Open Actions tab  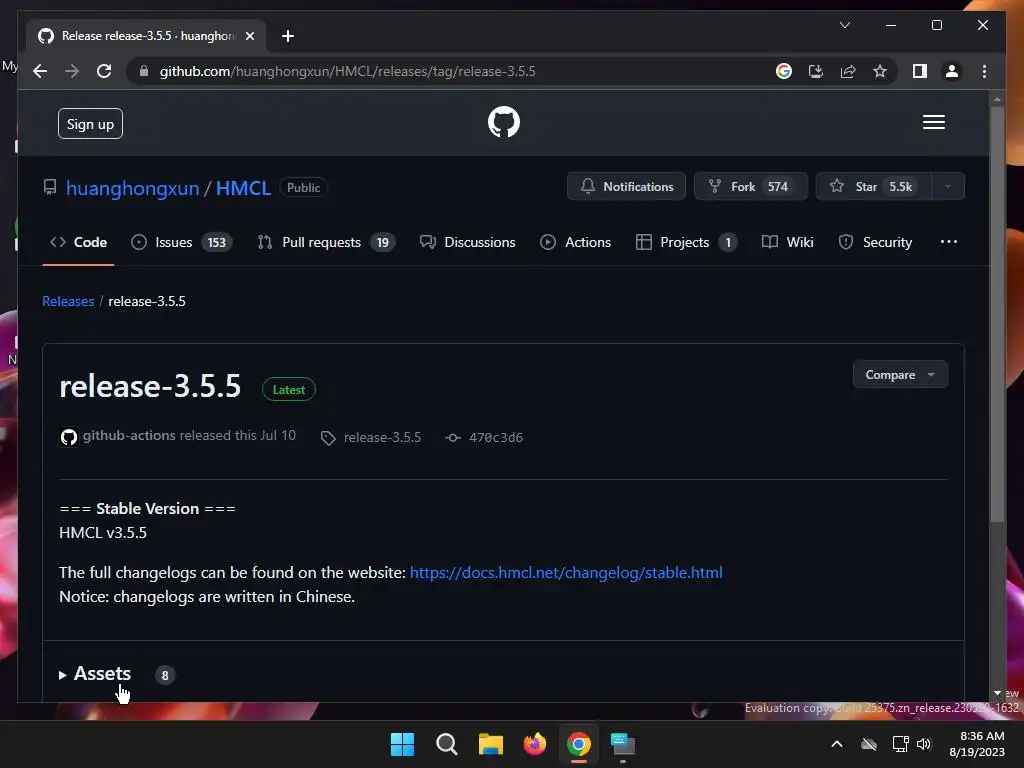(x=575, y=242)
